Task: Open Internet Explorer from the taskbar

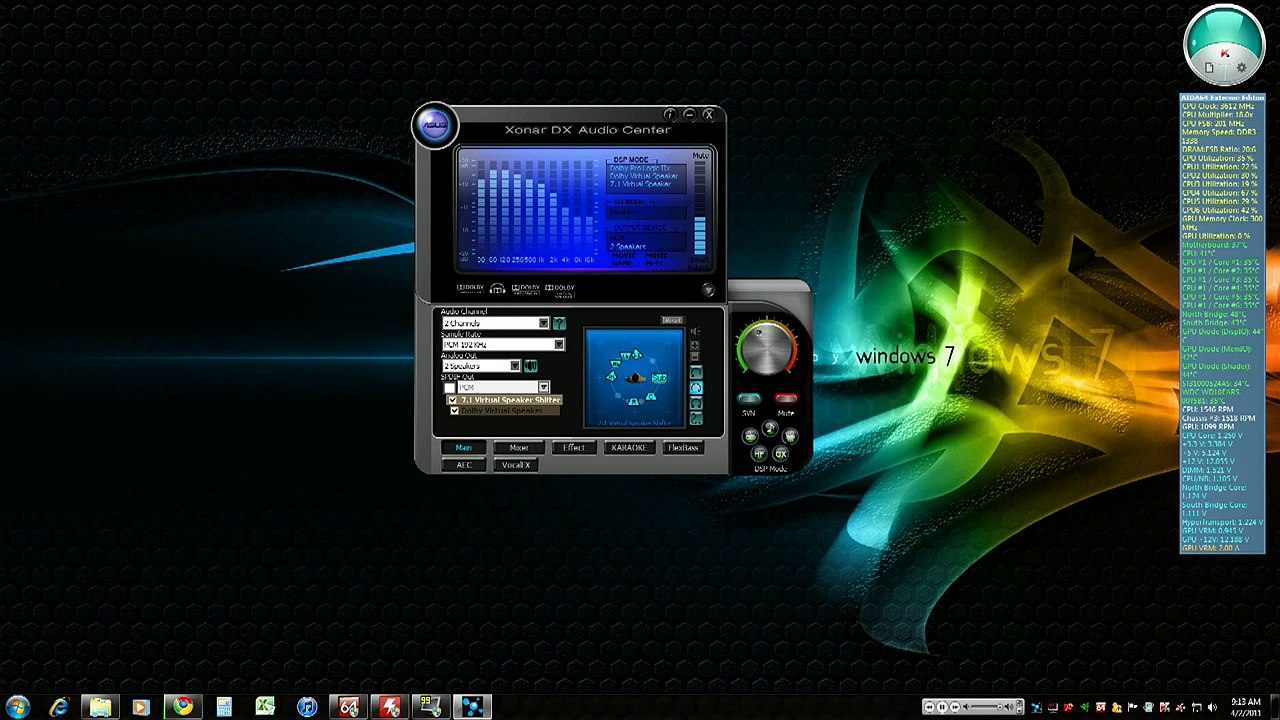Action: click(x=59, y=708)
